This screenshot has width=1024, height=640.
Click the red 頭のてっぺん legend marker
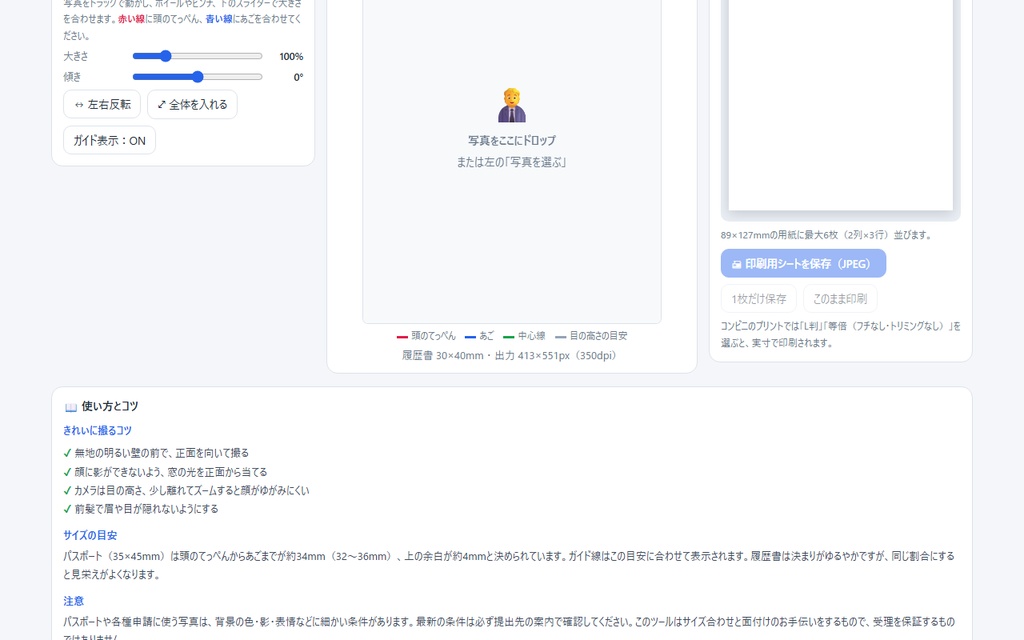point(402,336)
